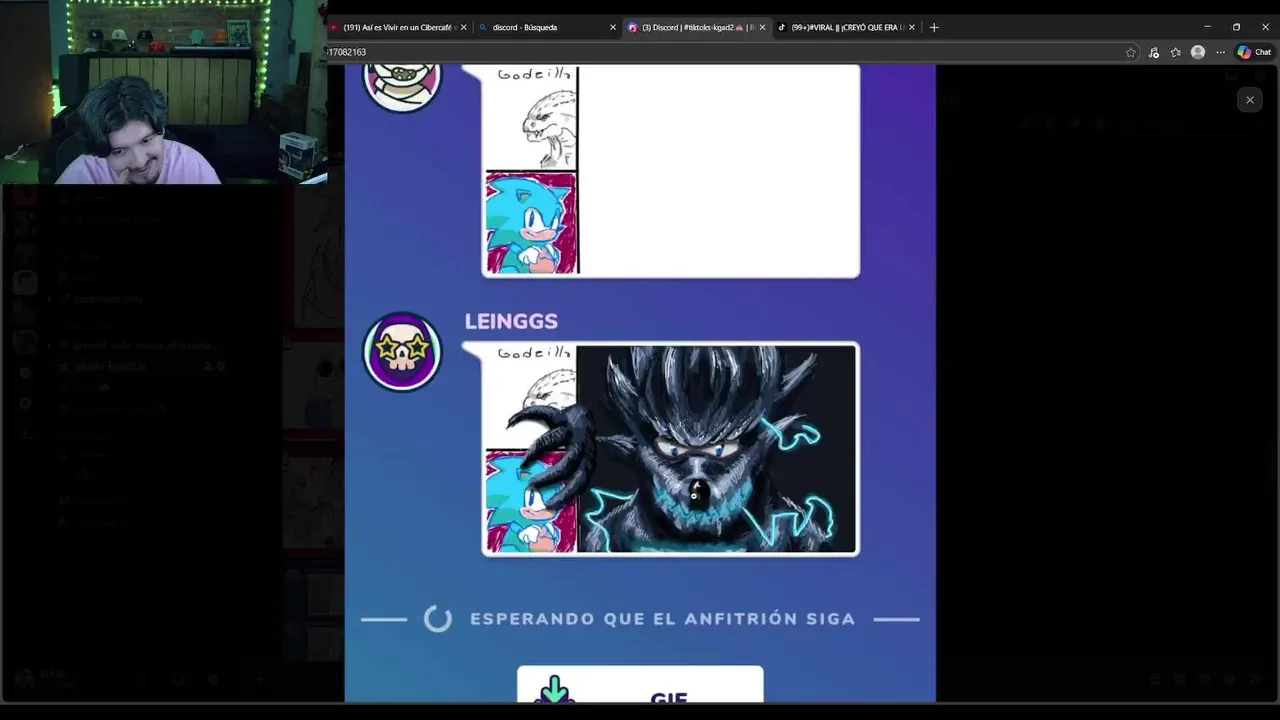Click the loading spinner beside ESPERANDO
Screen dimensions: 1280x720
tap(438, 619)
